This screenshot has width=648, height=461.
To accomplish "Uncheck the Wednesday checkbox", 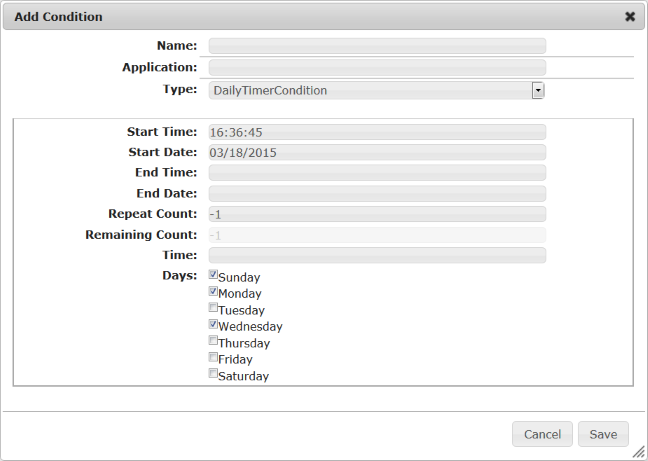I will click(213, 324).
